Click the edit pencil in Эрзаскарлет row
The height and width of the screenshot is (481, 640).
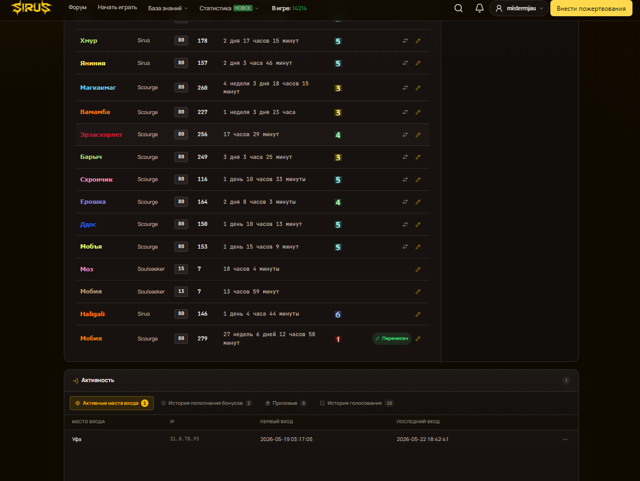418,135
